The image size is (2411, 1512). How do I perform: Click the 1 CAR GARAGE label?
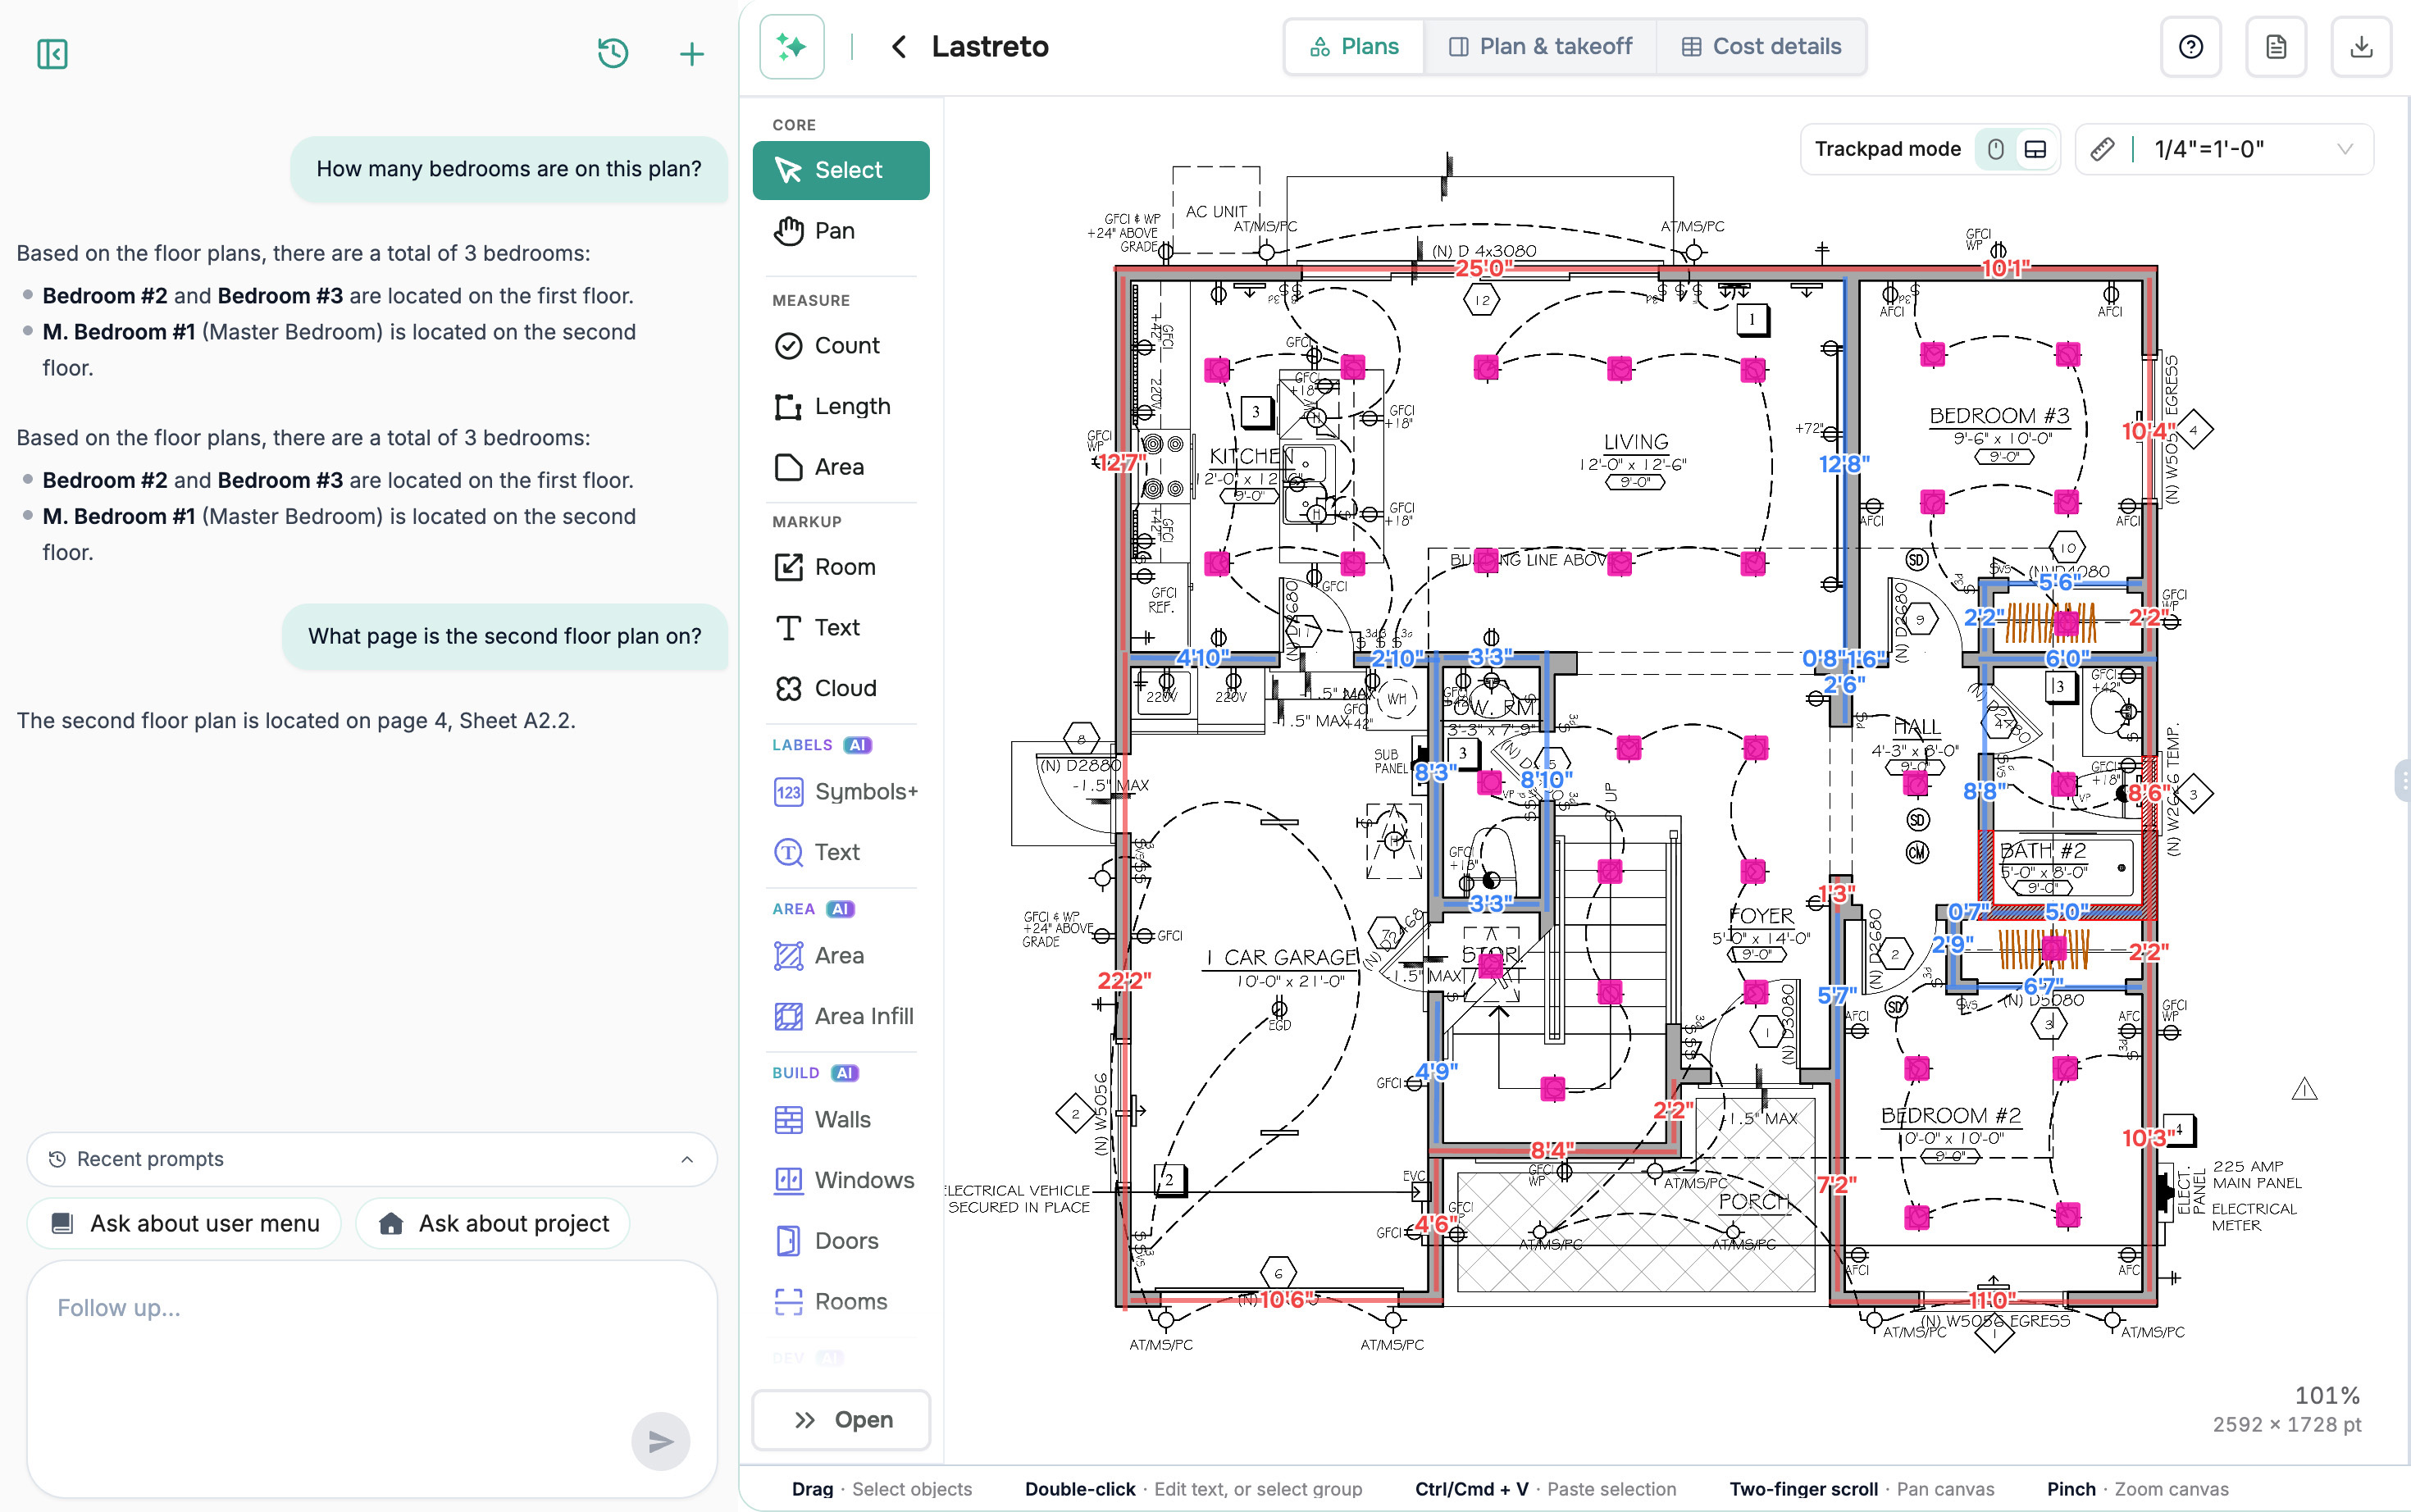pos(1281,958)
